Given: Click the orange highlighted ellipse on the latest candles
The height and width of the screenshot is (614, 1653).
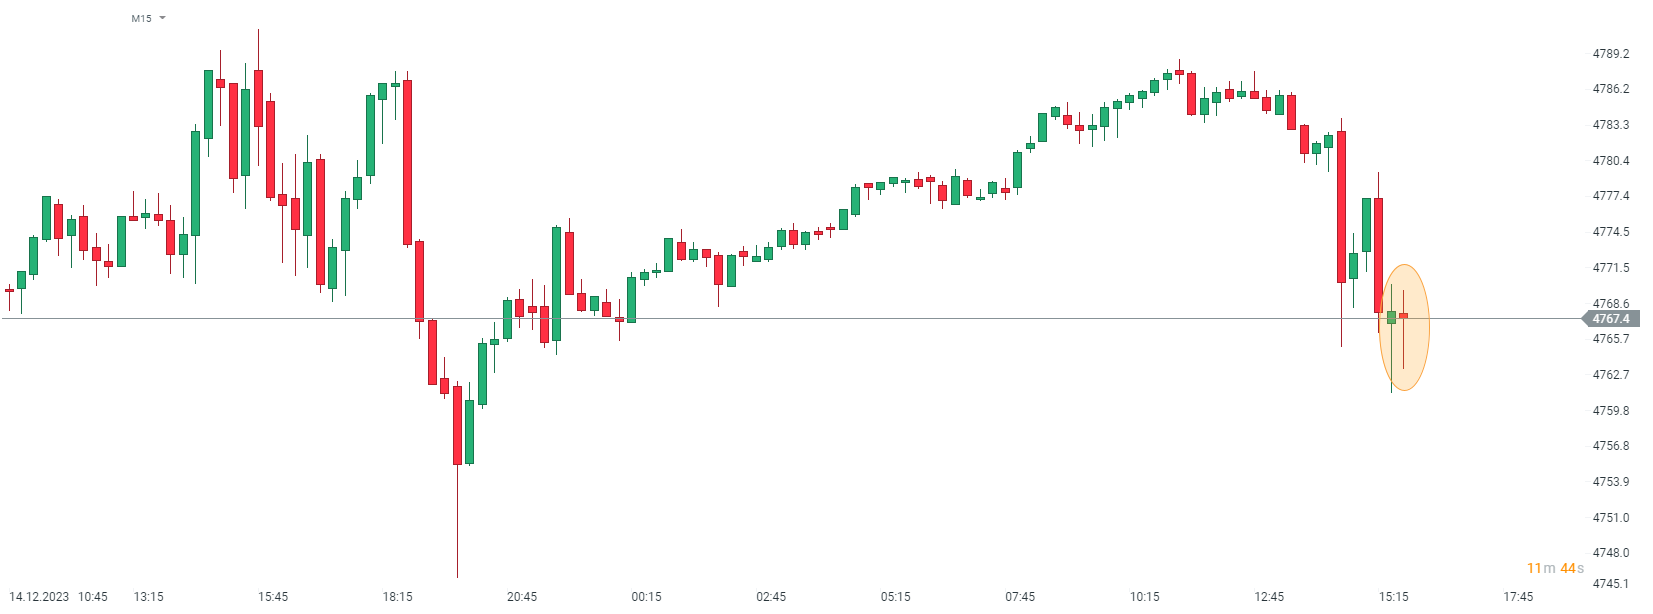Looking at the screenshot, I should click(x=1404, y=328).
